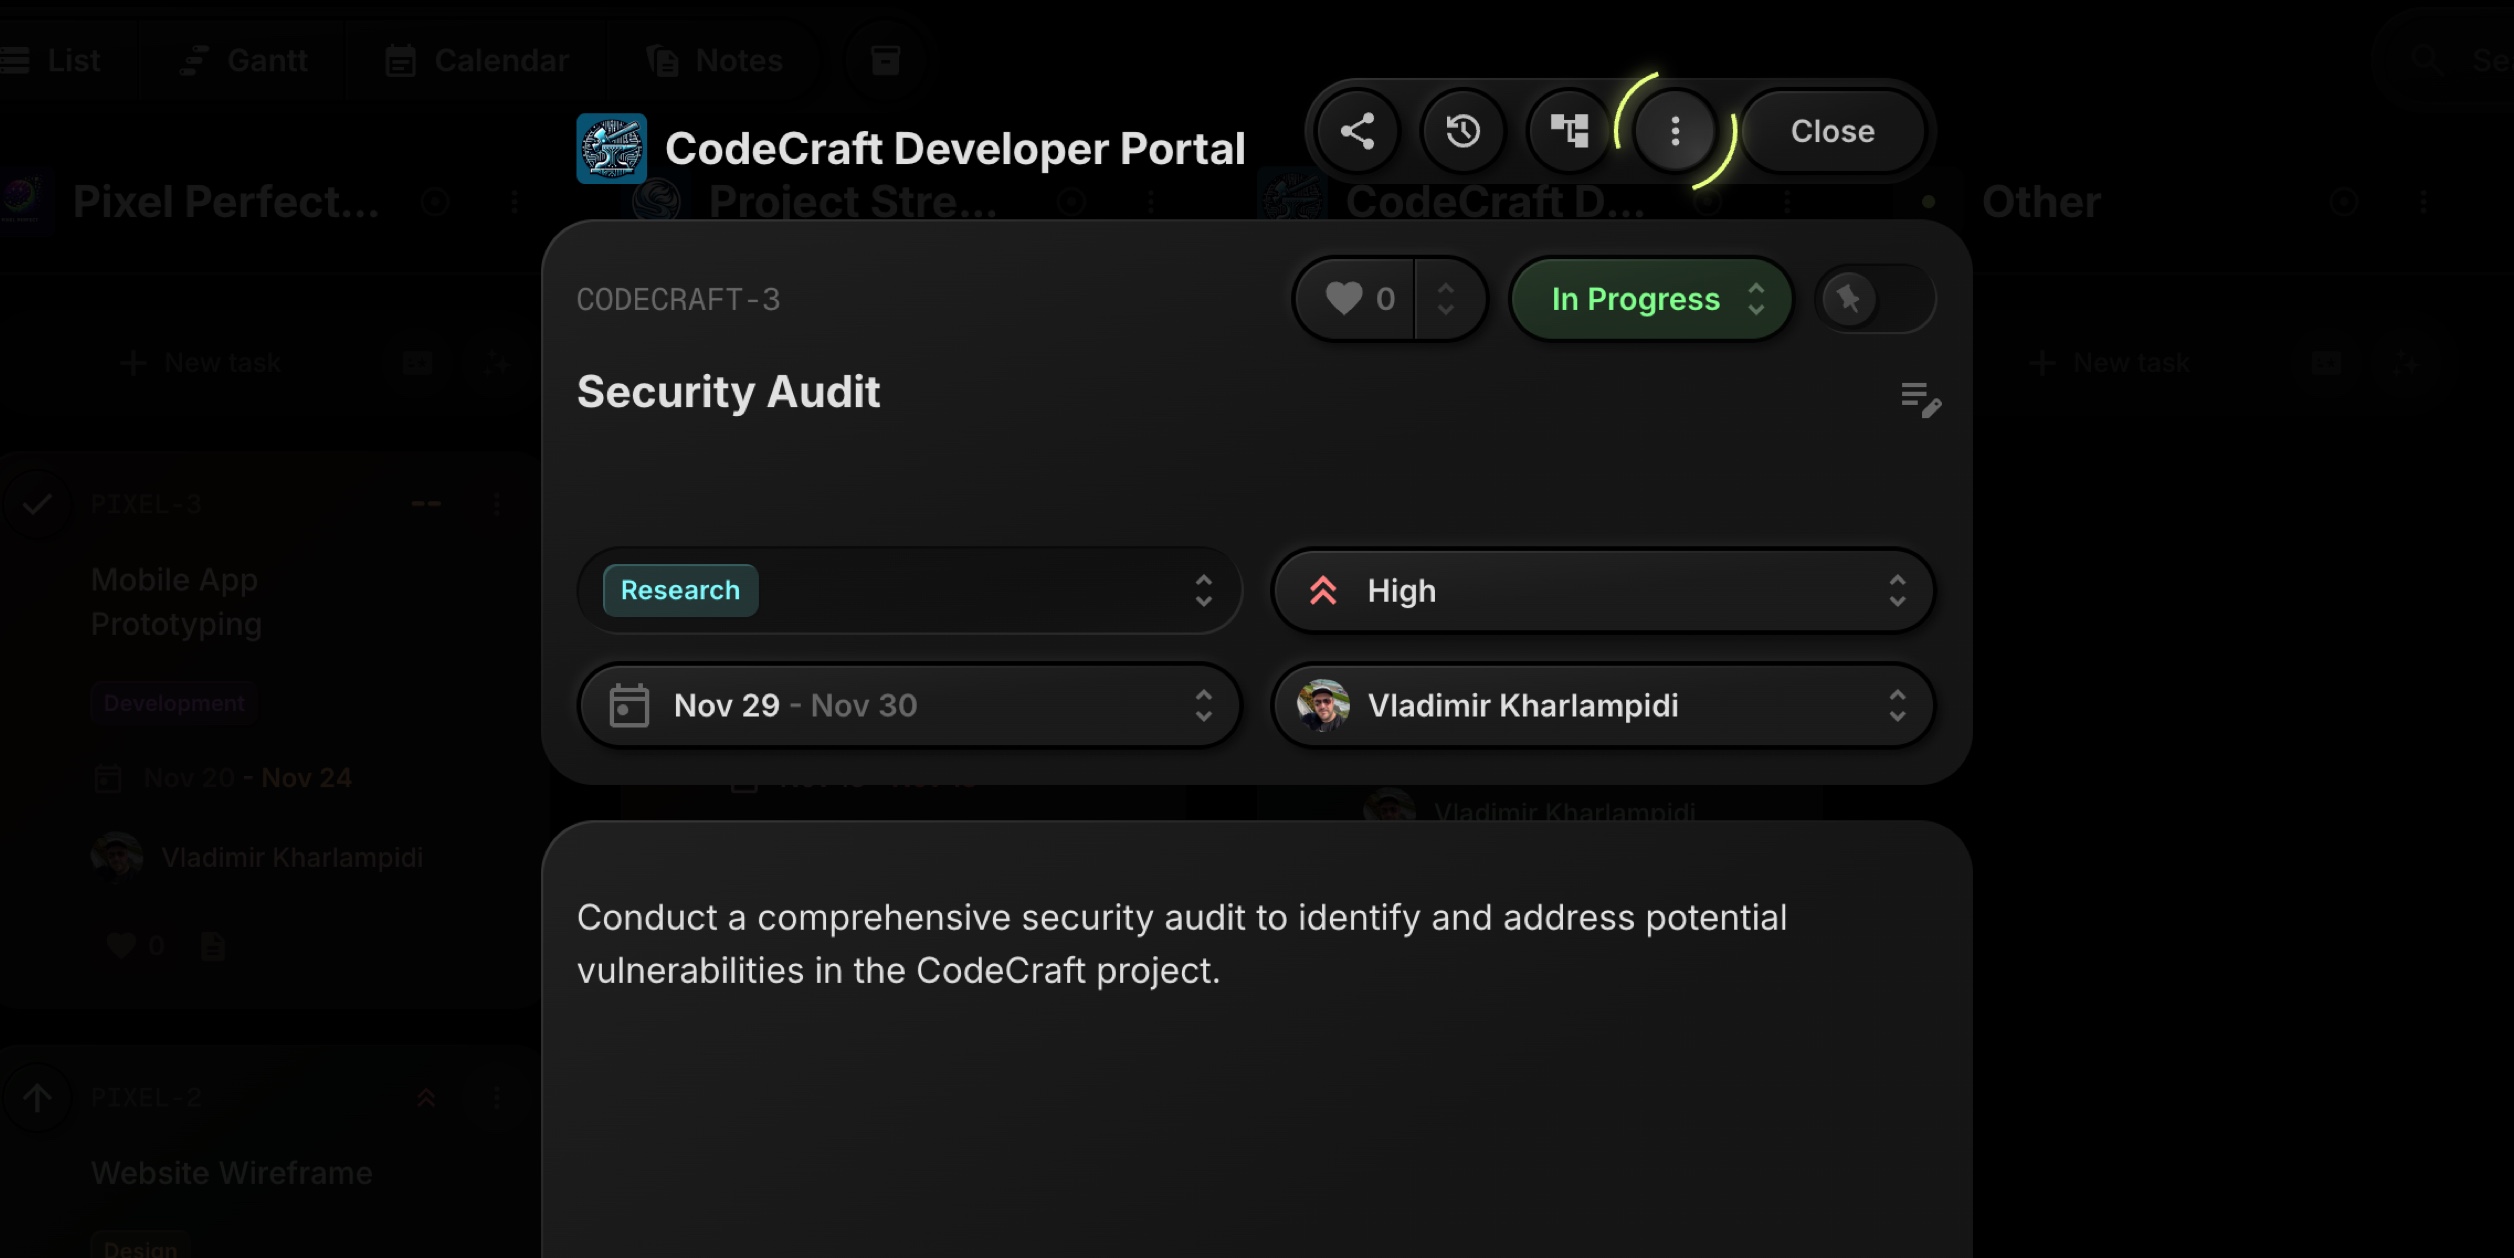Screen dimensions: 2514x1258
Task: Open the subtask hierarchy icon
Action: 1569,131
